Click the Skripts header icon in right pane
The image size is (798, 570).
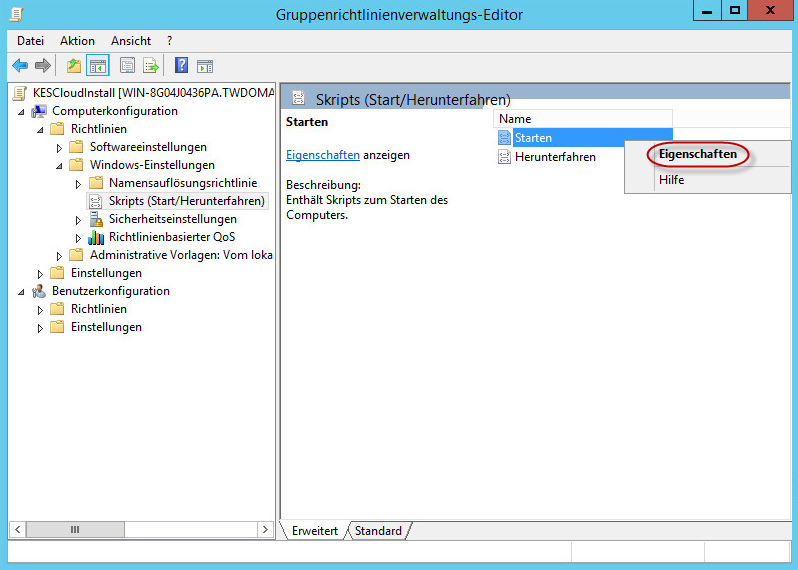(299, 98)
